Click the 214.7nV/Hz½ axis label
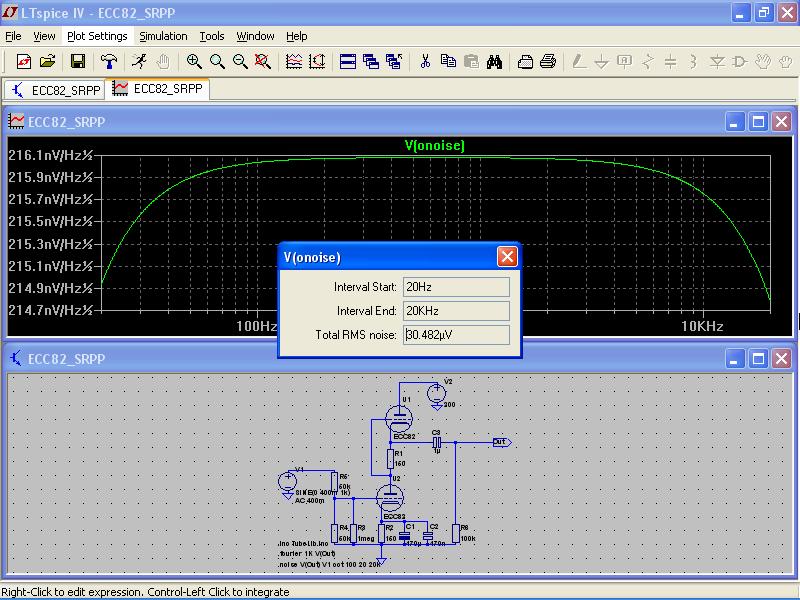Viewport: 800px width, 600px height. pos(51,310)
